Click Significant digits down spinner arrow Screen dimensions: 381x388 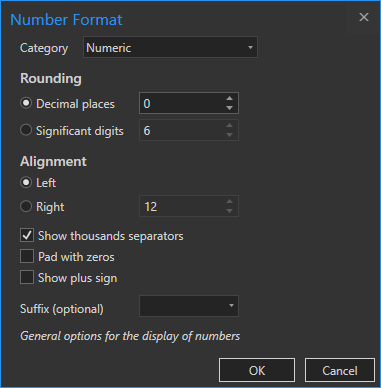coord(229,135)
